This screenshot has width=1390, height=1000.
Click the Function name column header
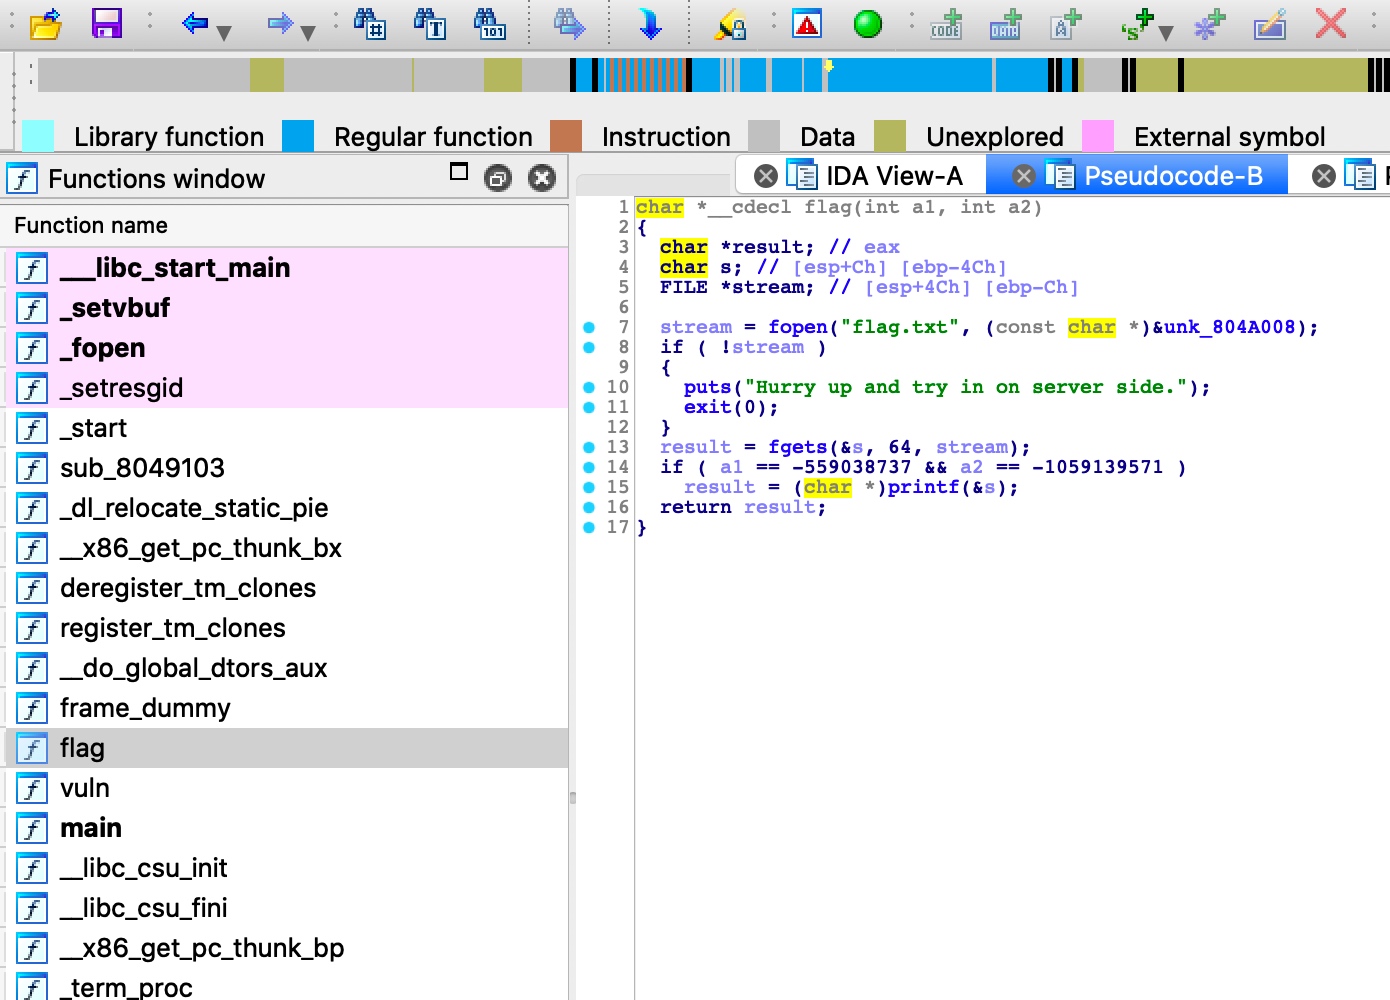pos(91,225)
